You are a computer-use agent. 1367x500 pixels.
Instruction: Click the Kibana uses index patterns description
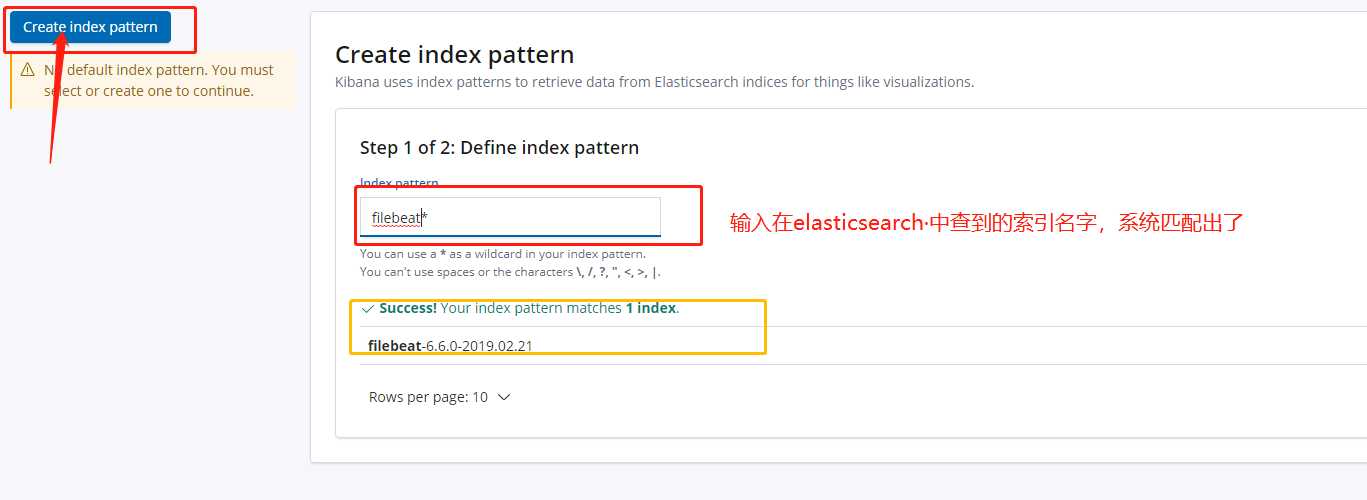(x=655, y=82)
